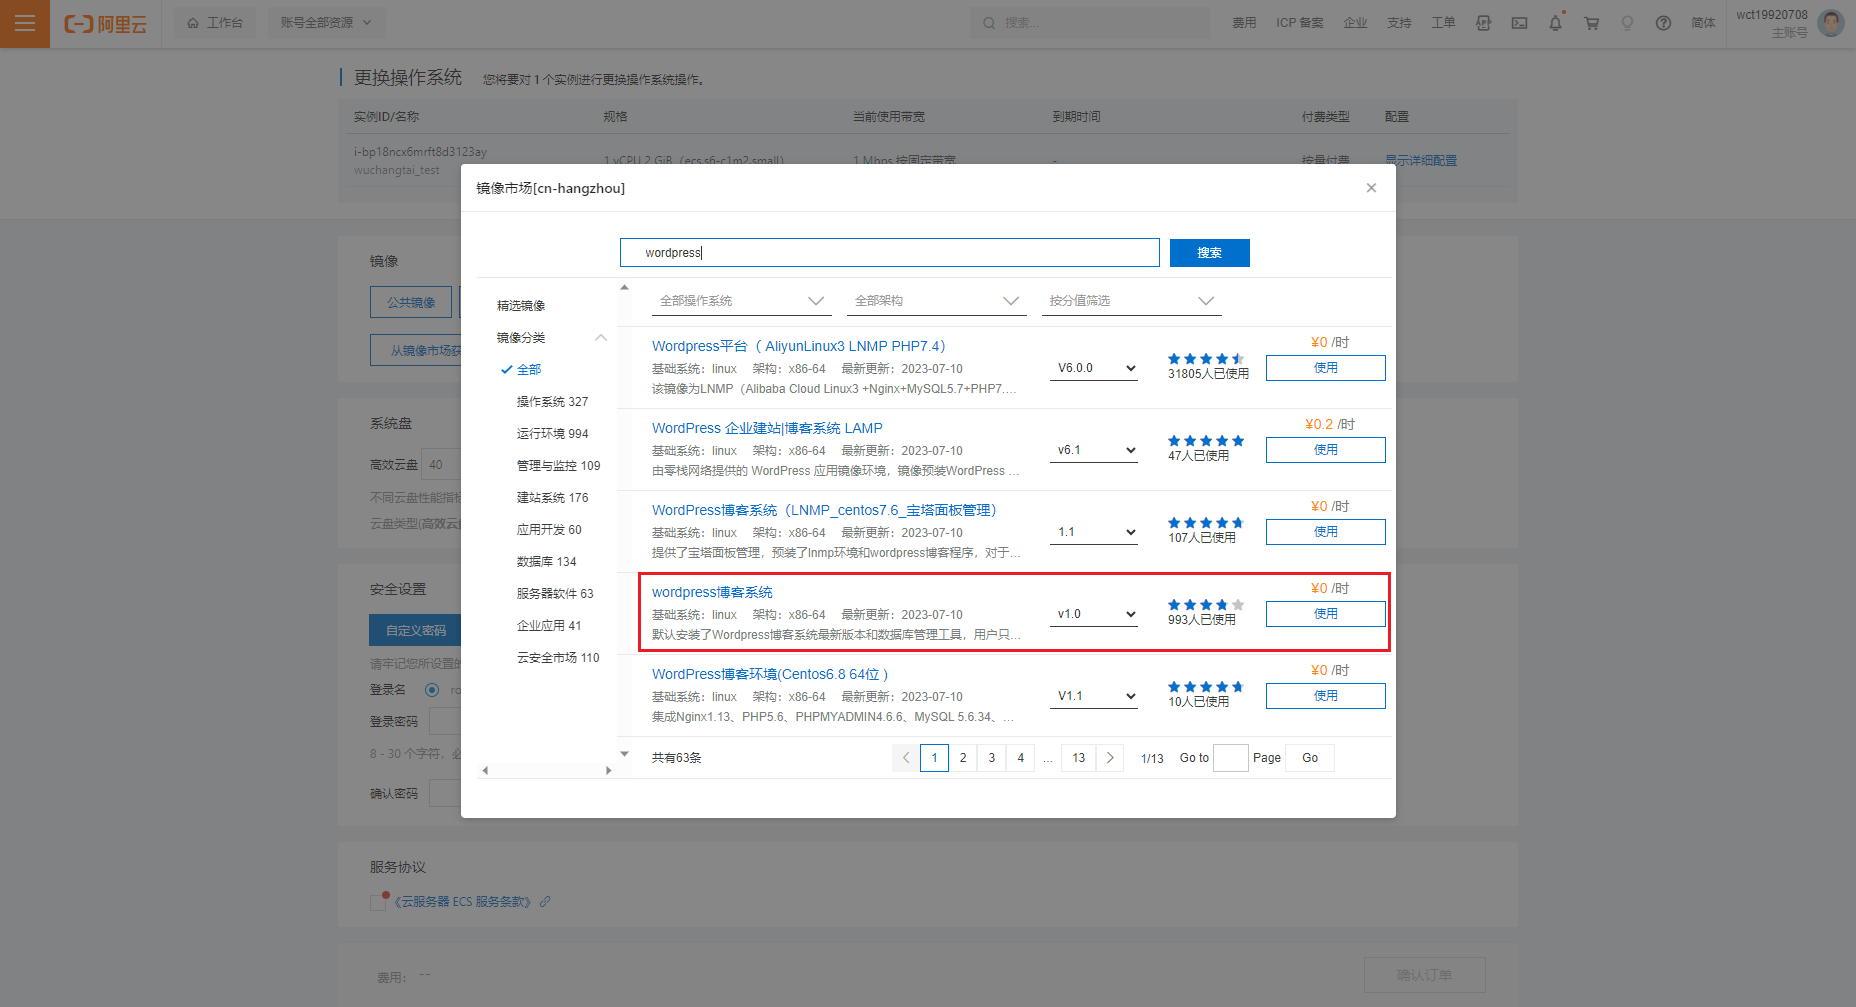This screenshot has height=1007, width=1856.
Task: Open the Cloud Shell terminal icon
Action: 1519,23
